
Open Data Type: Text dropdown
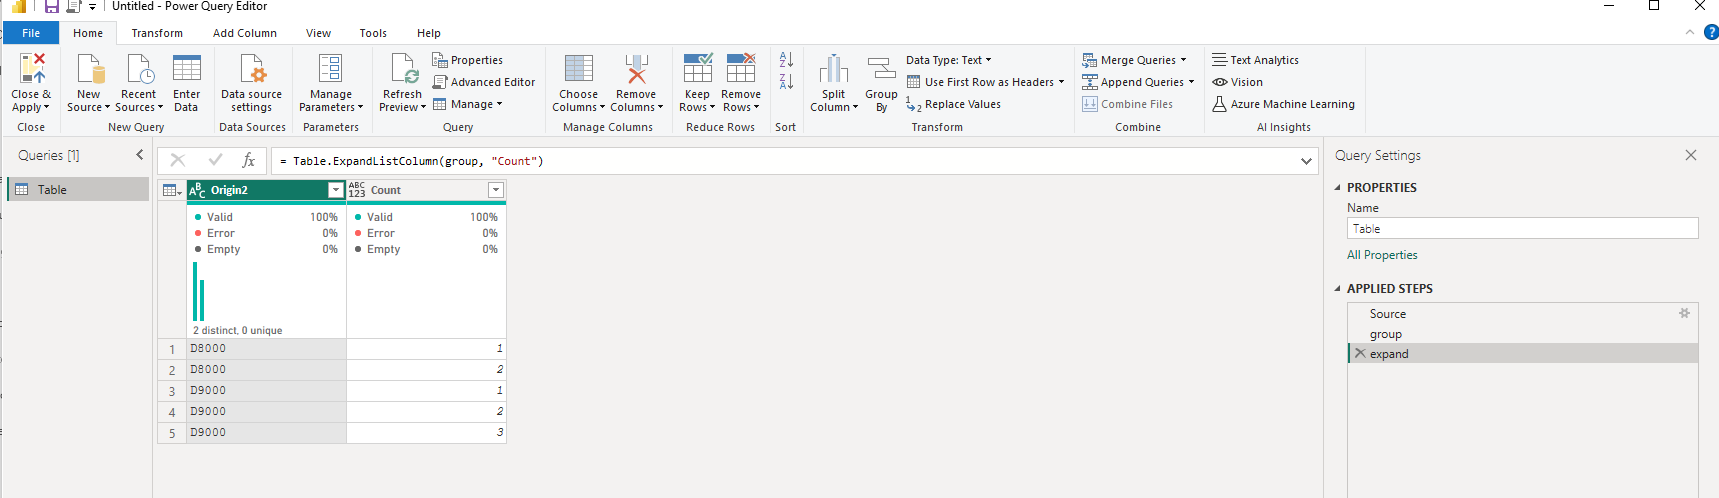tap(949, 60)
